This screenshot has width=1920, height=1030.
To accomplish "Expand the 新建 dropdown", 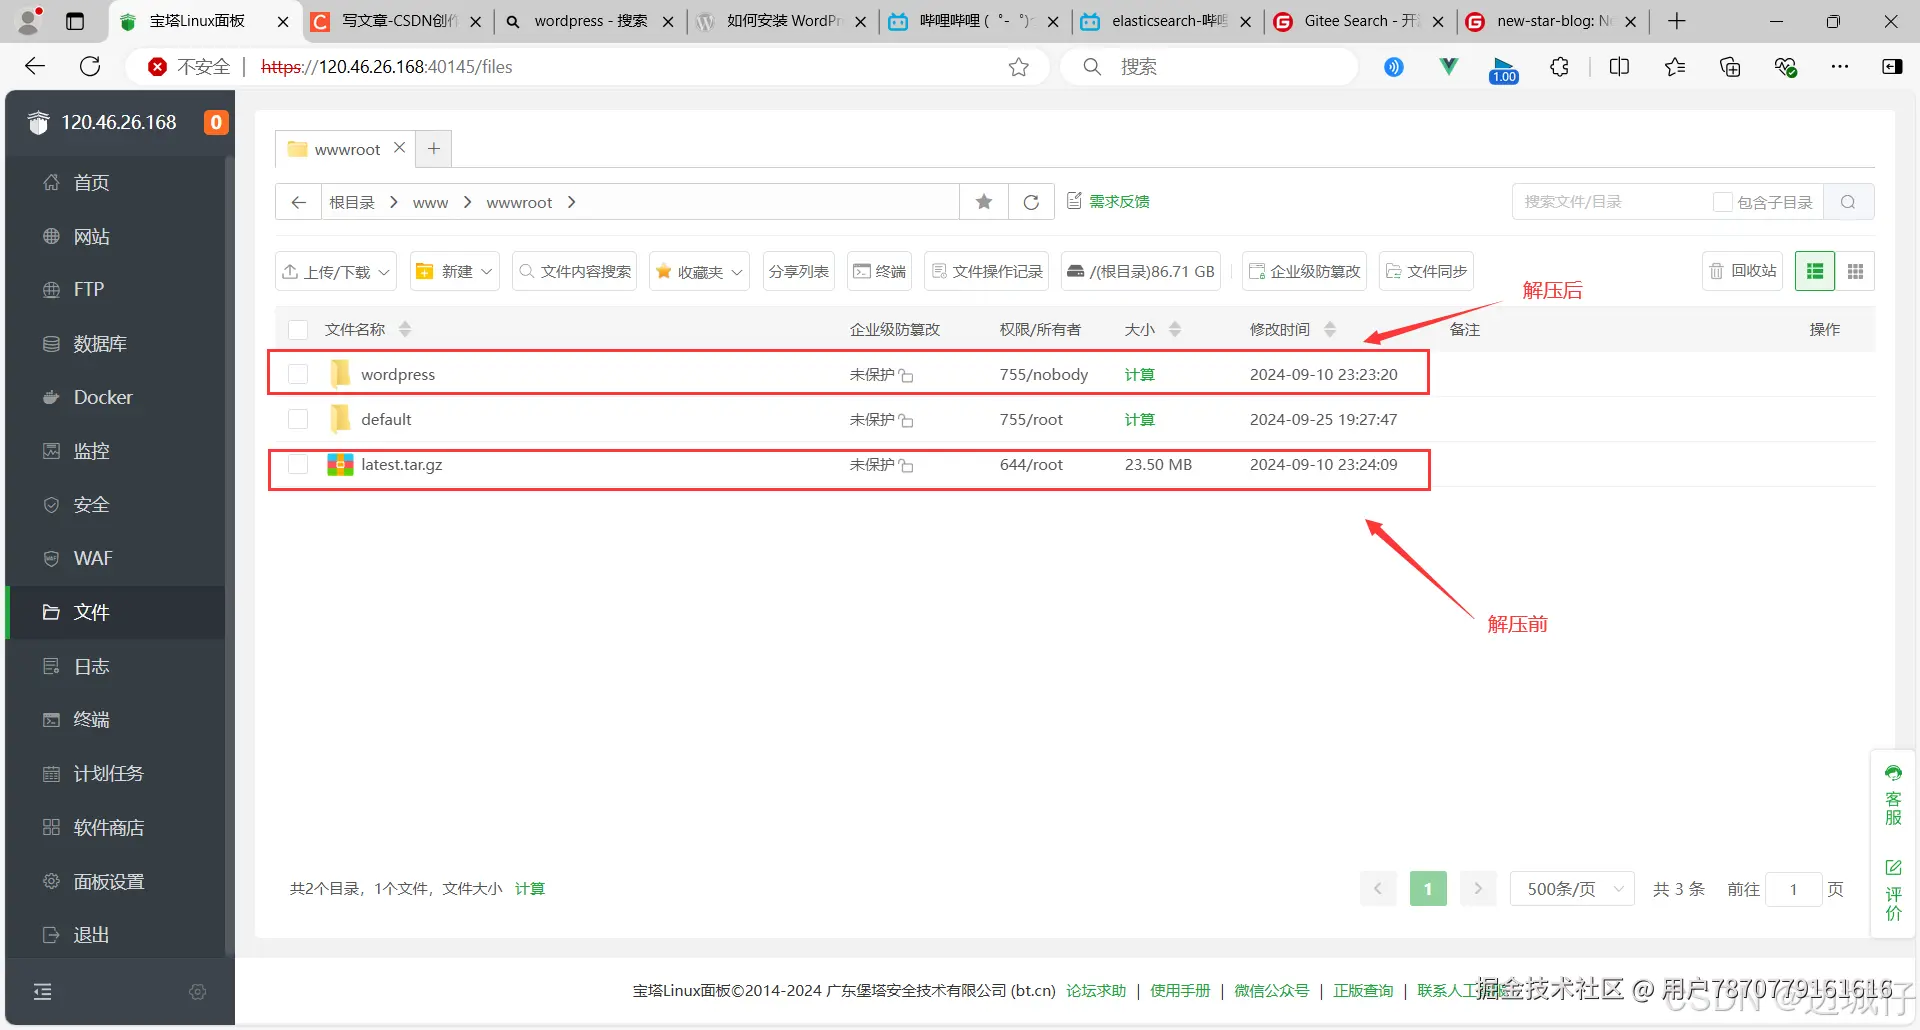I will click(455, 271).
